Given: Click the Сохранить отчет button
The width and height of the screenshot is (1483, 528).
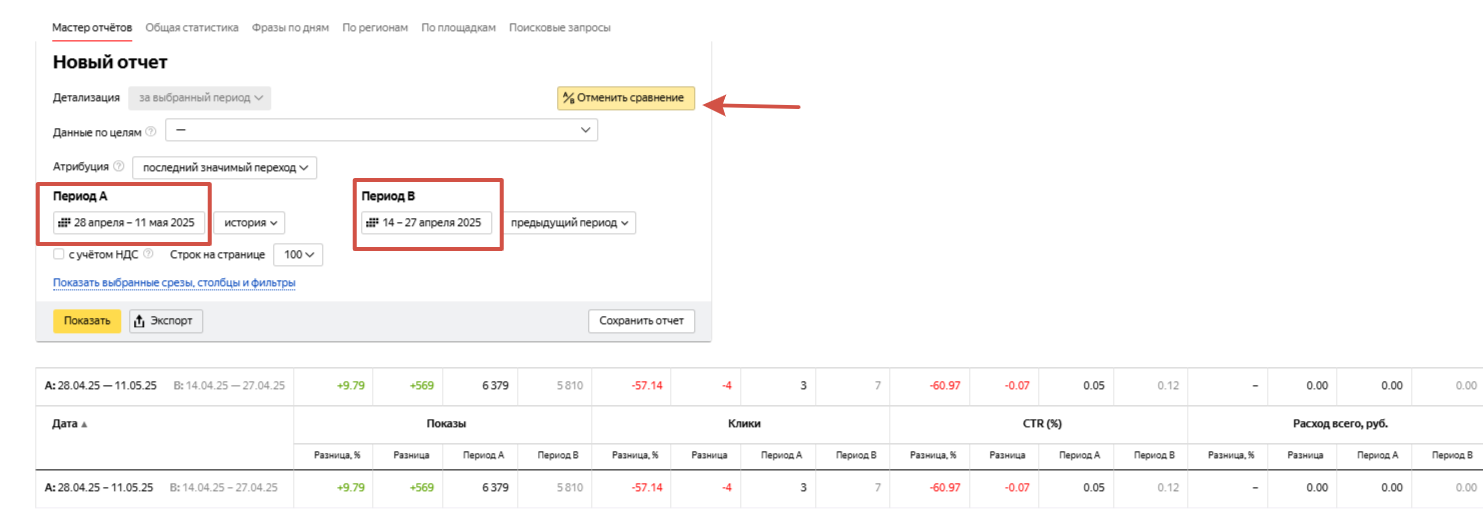Looking at the screenshot, I should coord(641,321).
